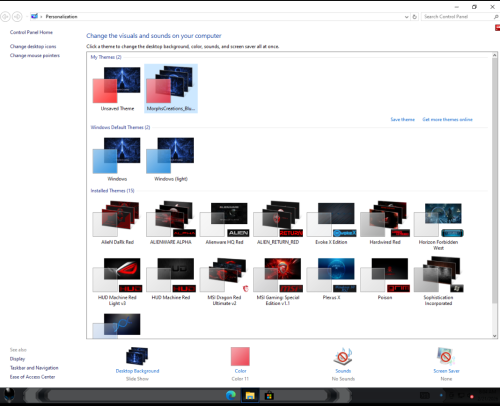This screenshot has width=500, height=406.
Task: Choose the HUD Machine Red theme
Action: tap(171, 278)
